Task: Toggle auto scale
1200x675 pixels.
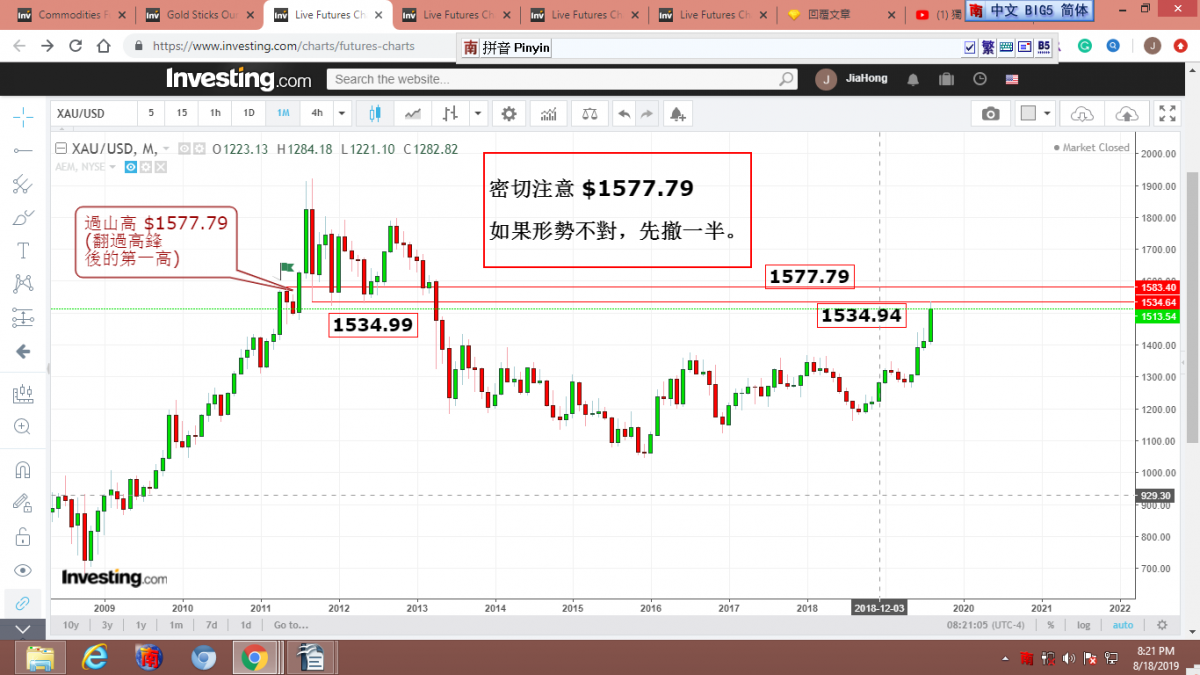Action: click(x=1123, y=625)
